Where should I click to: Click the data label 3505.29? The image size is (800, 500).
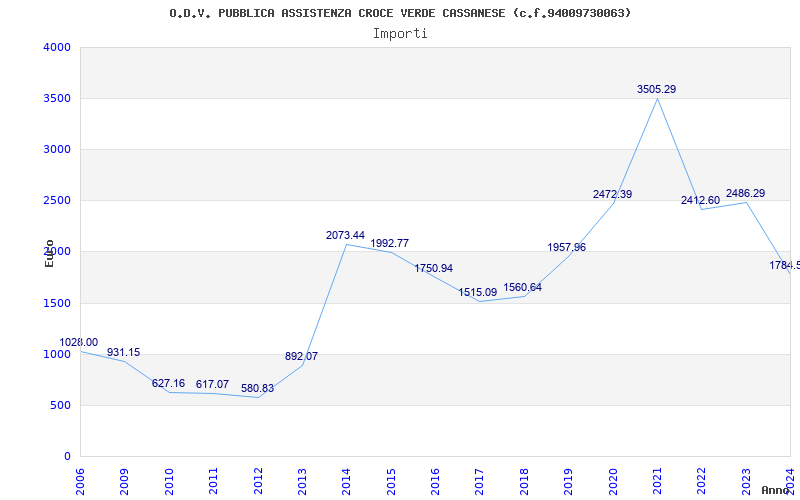point(656,89)
